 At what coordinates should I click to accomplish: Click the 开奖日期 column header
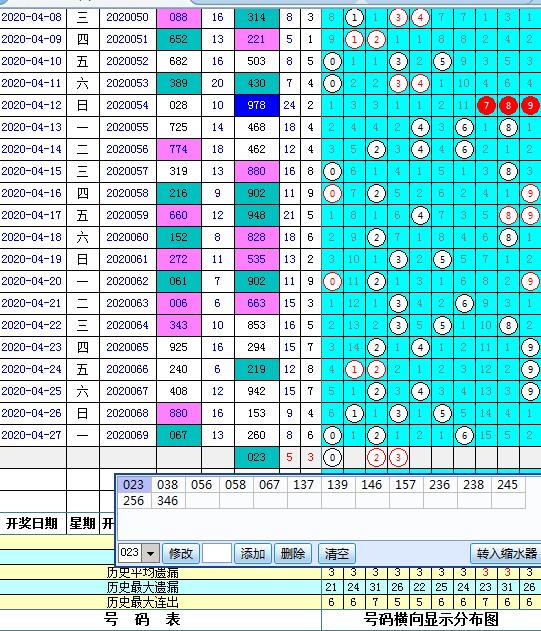tap(32, 524)
